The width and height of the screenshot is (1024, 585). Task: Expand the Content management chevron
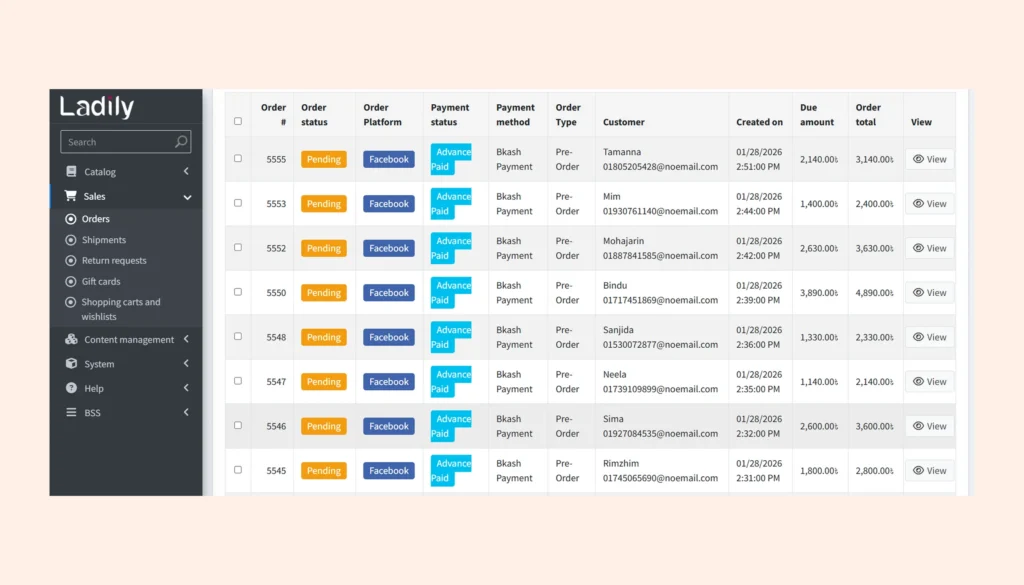[187, 340]
